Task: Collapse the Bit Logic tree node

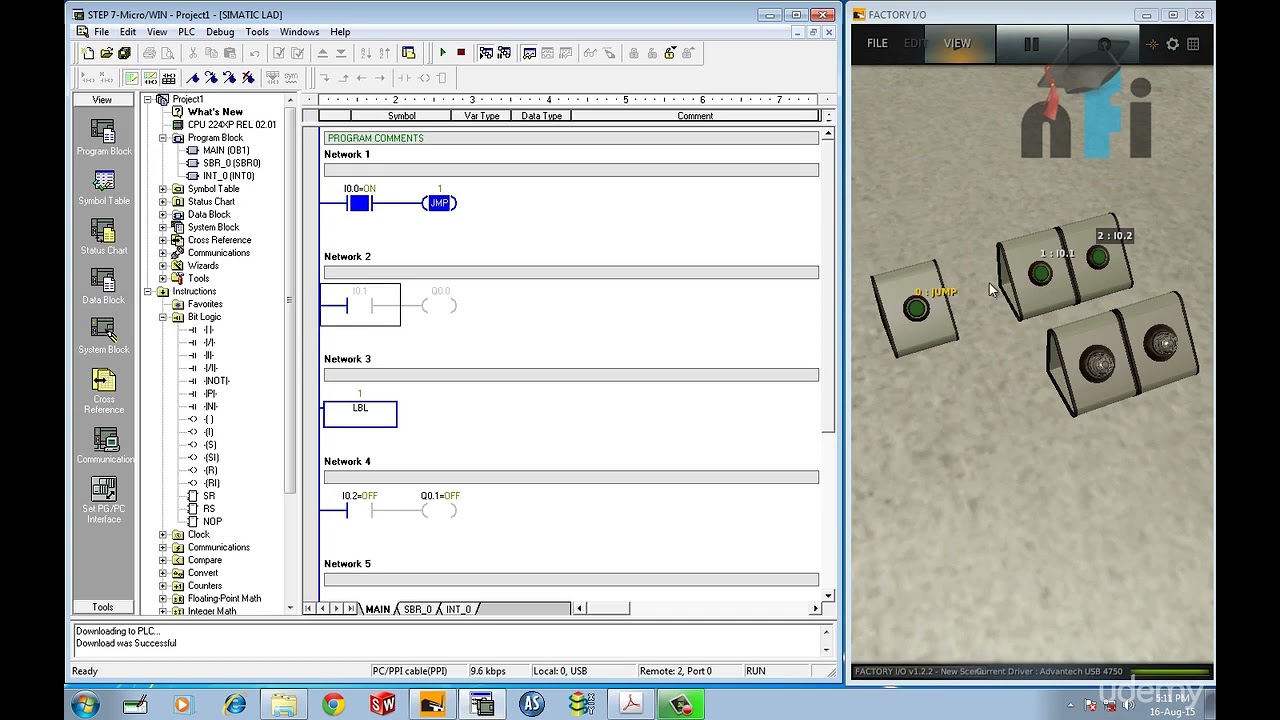Action: point(163,317)
